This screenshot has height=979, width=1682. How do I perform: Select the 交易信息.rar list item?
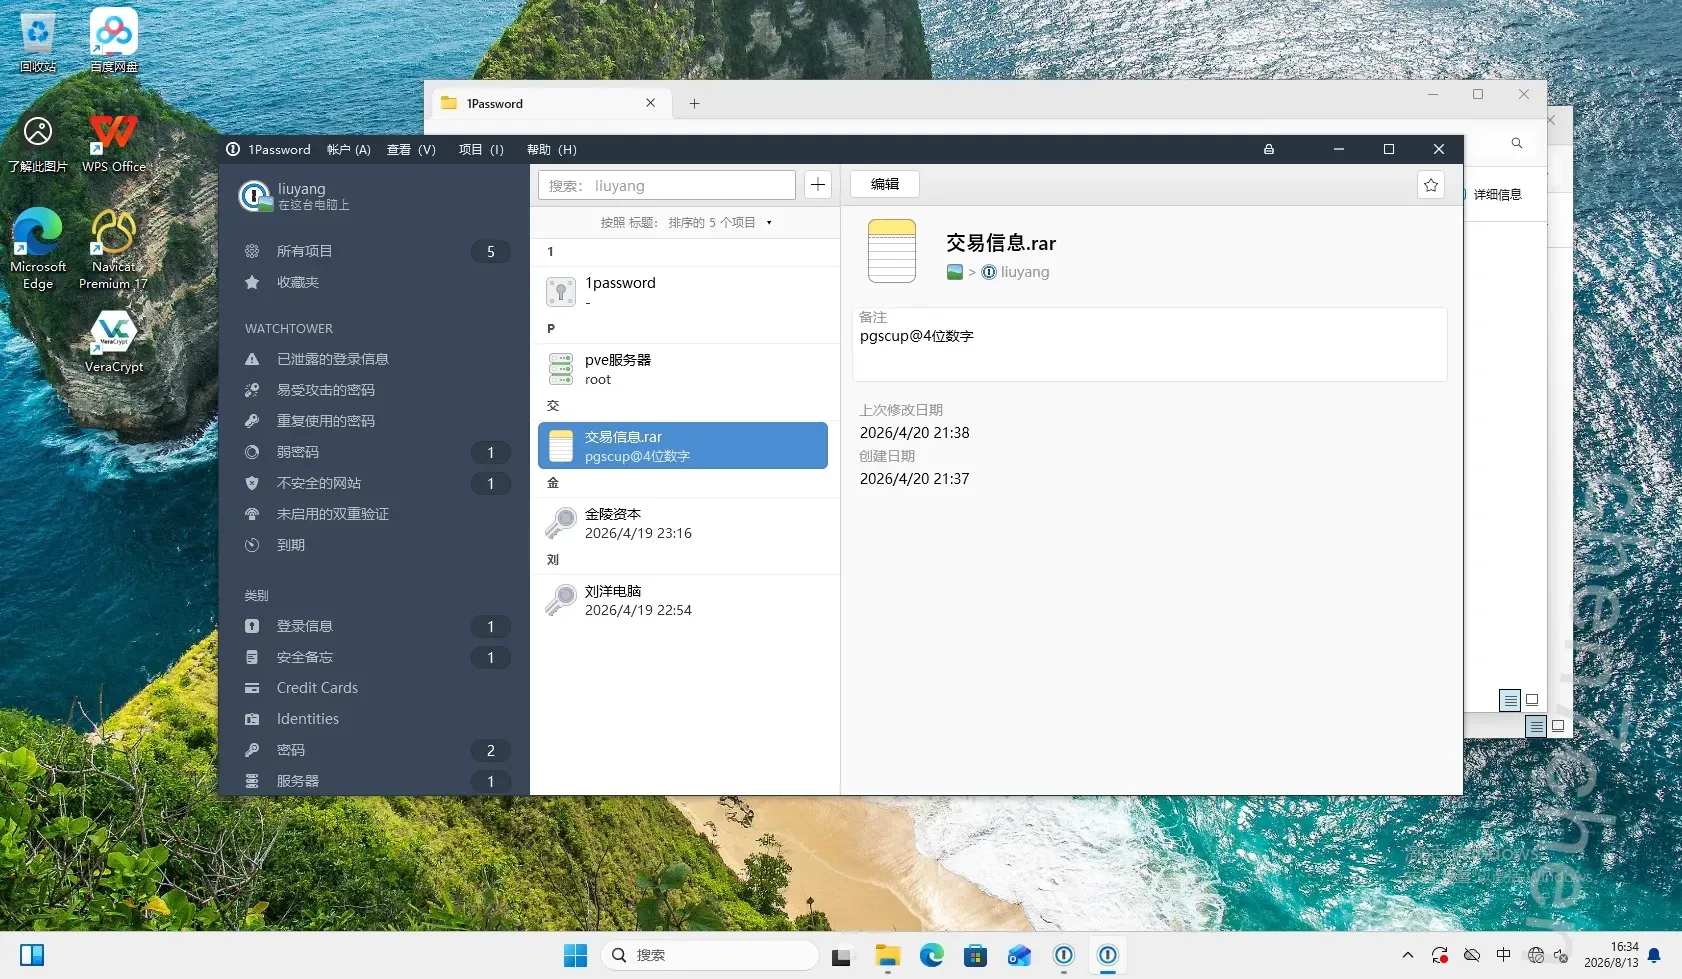(684, 445)
